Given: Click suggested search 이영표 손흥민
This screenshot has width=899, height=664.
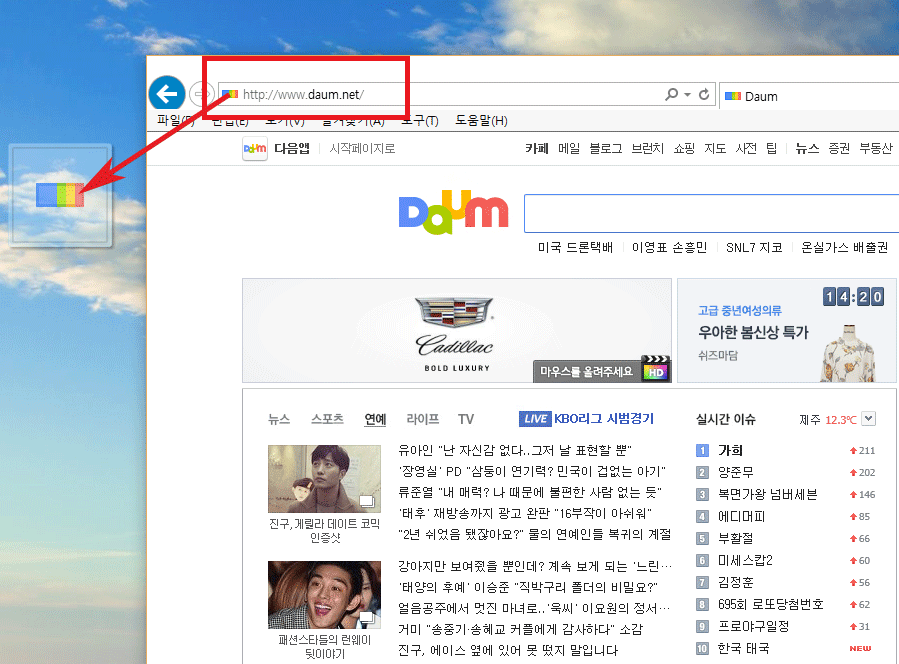Looking at the screenshot, I should click(670, 247).
